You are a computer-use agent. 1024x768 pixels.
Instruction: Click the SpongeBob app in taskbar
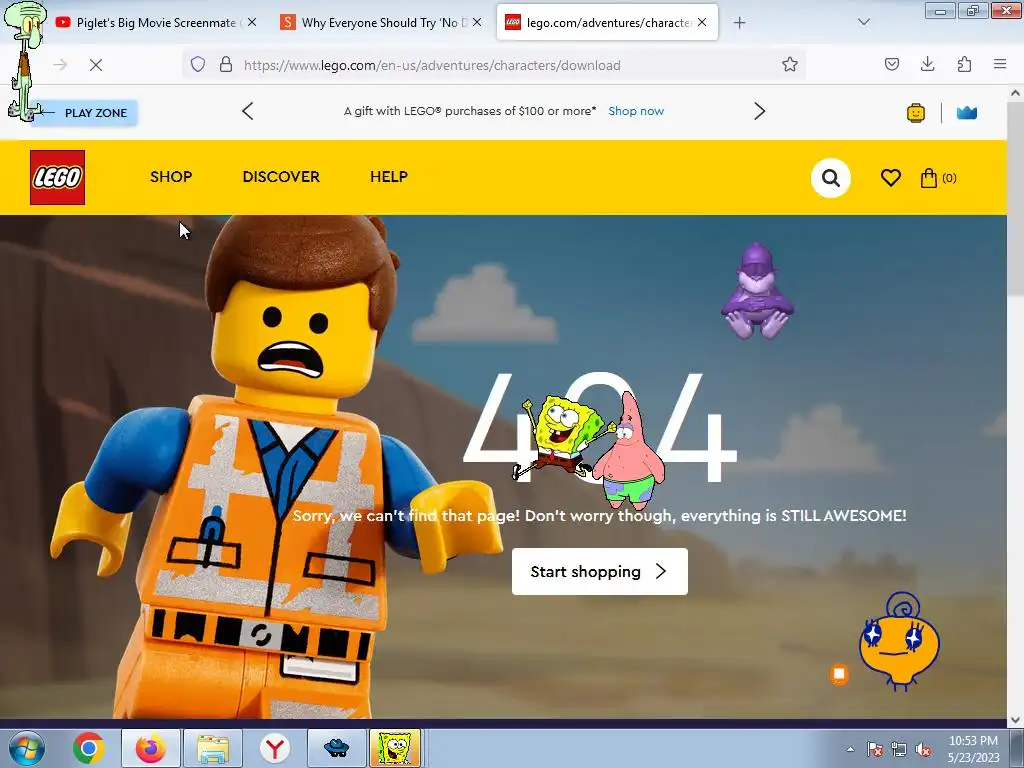point(395,748)
